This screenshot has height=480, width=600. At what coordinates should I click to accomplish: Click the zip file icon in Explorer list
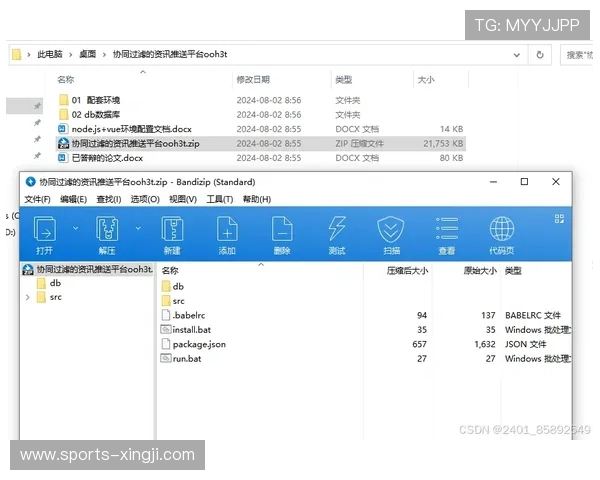pyautogui.click(x=63, y=144)
